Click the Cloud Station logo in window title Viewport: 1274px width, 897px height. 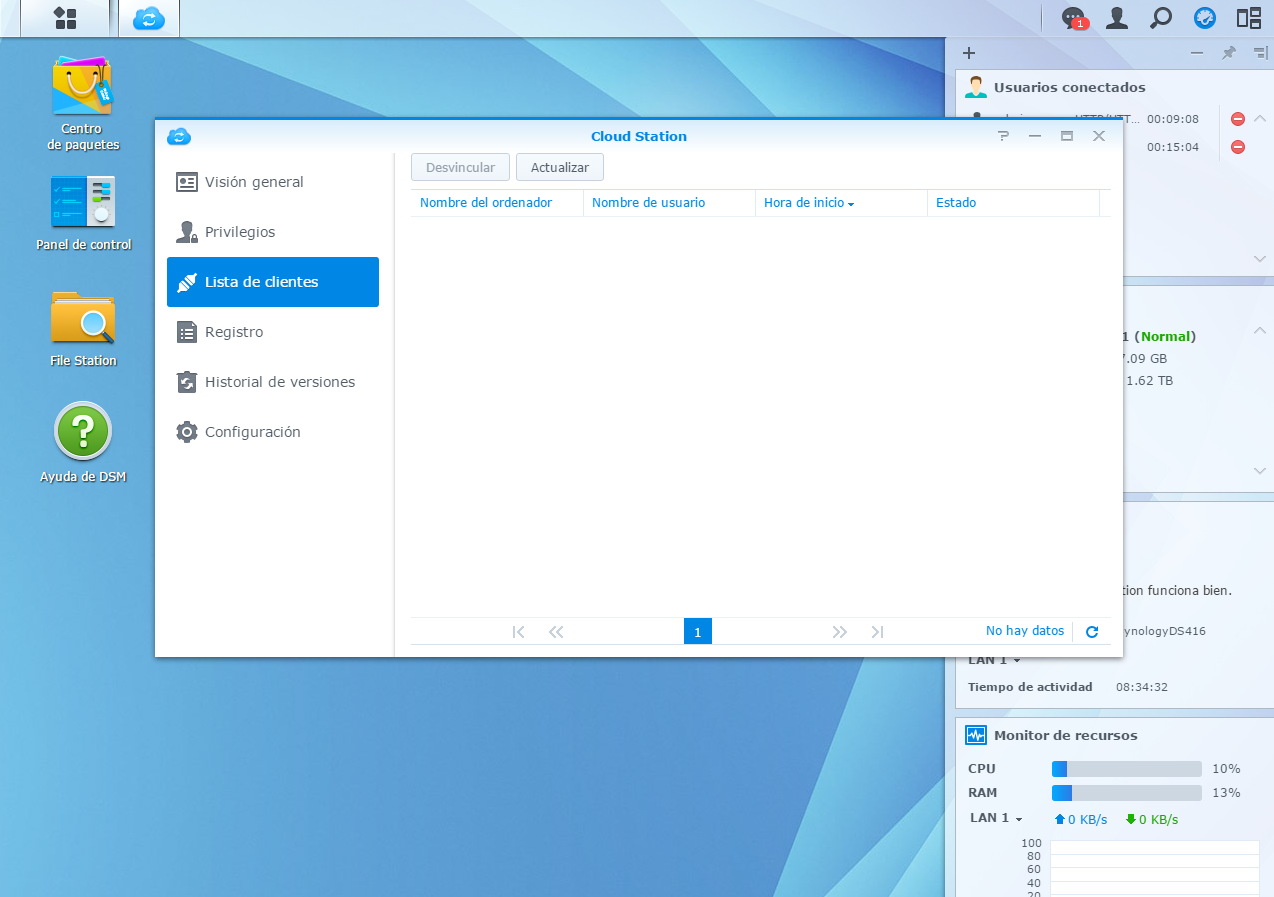coord(179,136)
